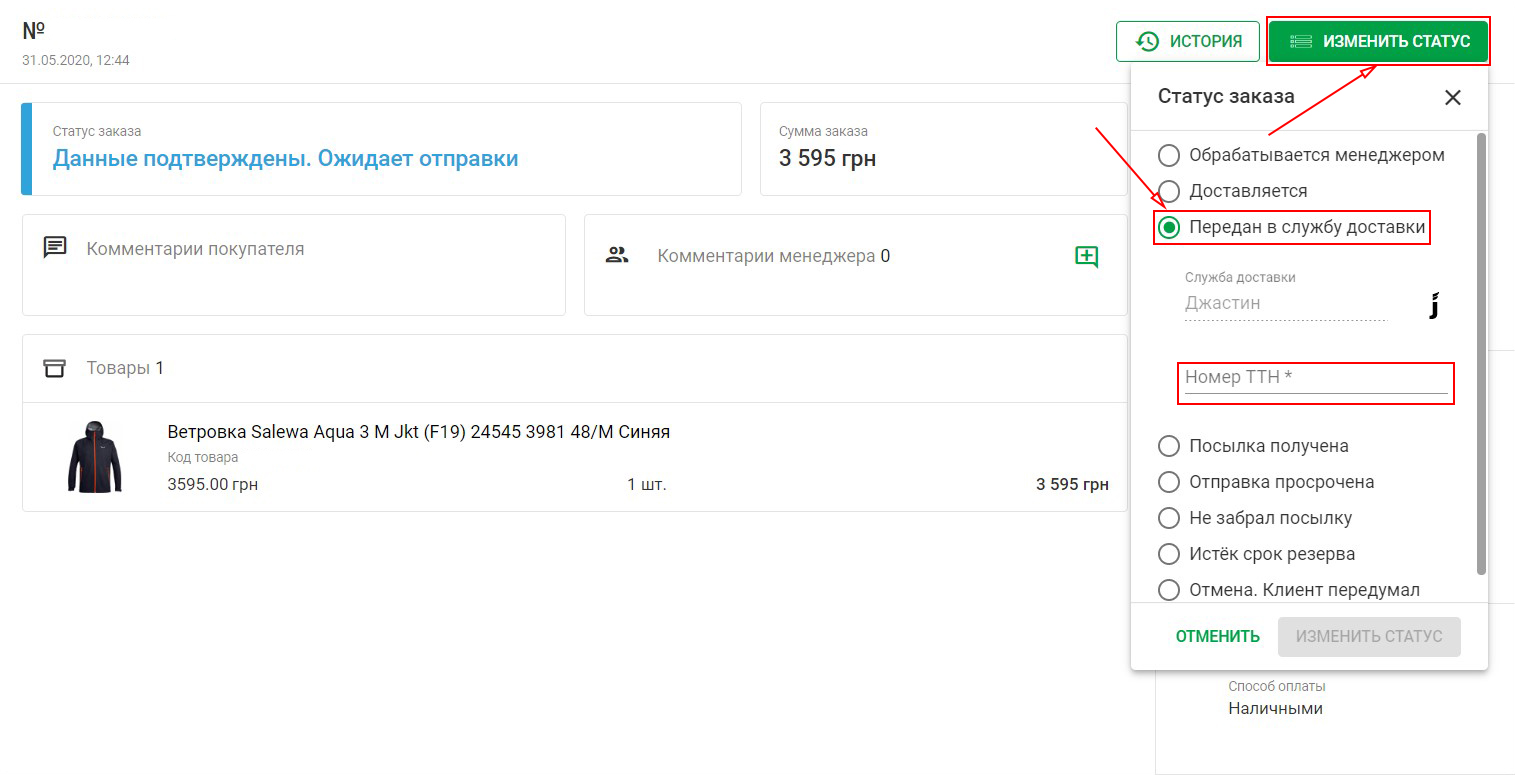Viewport: 1515px width, 775px height.
Task: Open order history with the ИСТОРИЯ button
Action: (1188, 41)
